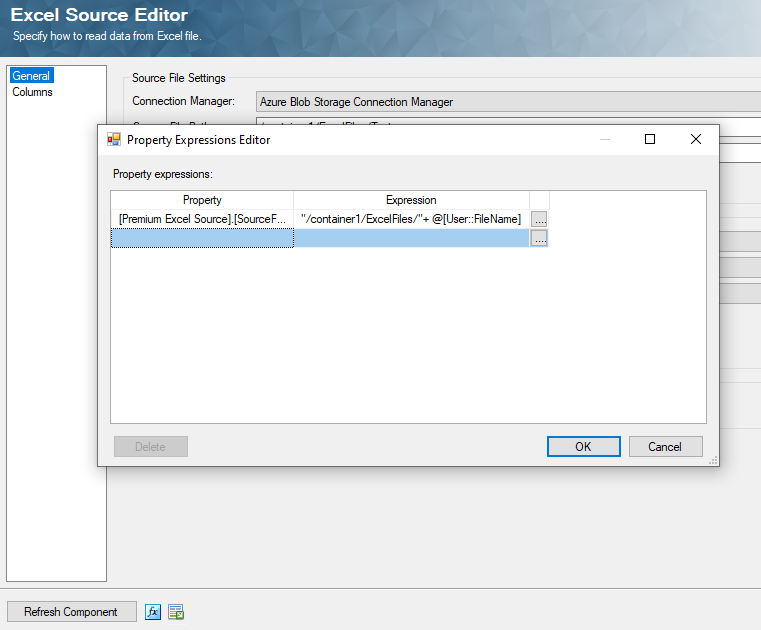
Task: Open the Connection Manager dropdown
Action: coord(508,102)
